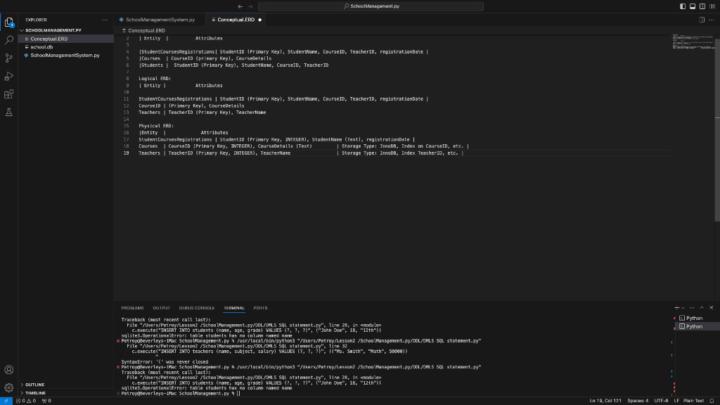Open Run and Debug view
The image size is (720, 405).
(x=9, y=76)
